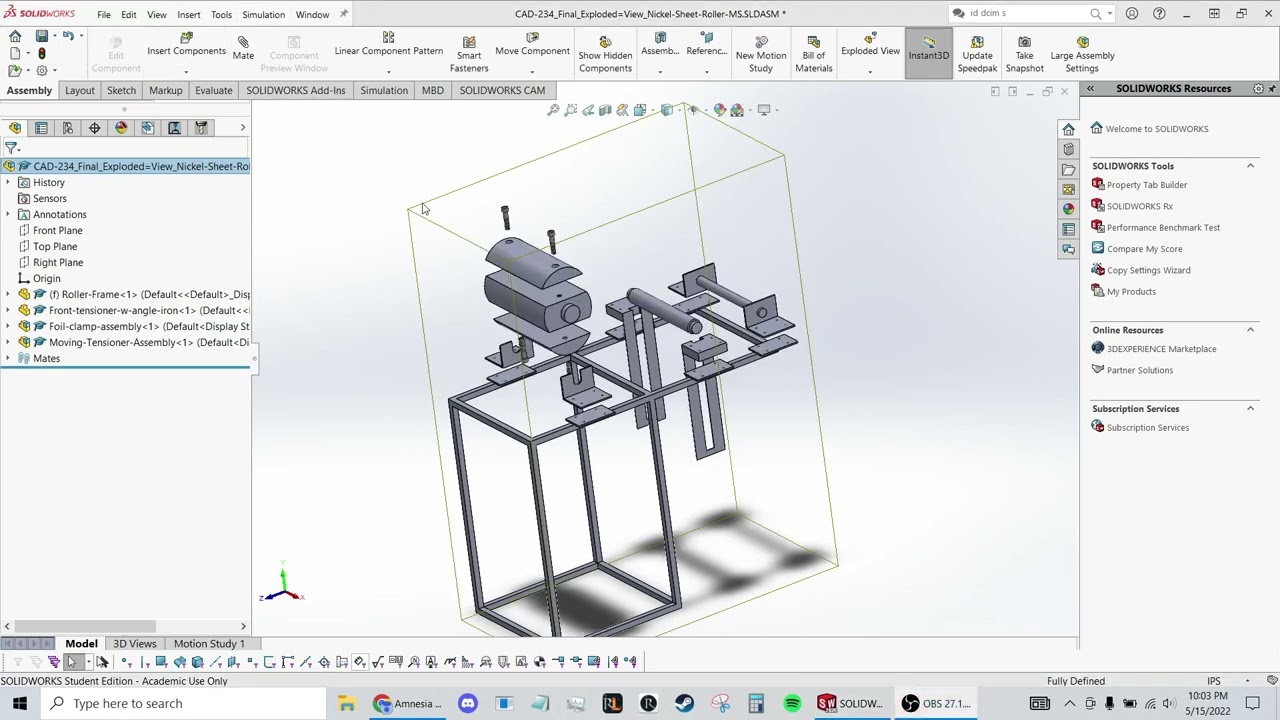This screenshot has width=1280, height=720.
Task: Open Custom Properties tab in task pane
Action: [1068, 229]
